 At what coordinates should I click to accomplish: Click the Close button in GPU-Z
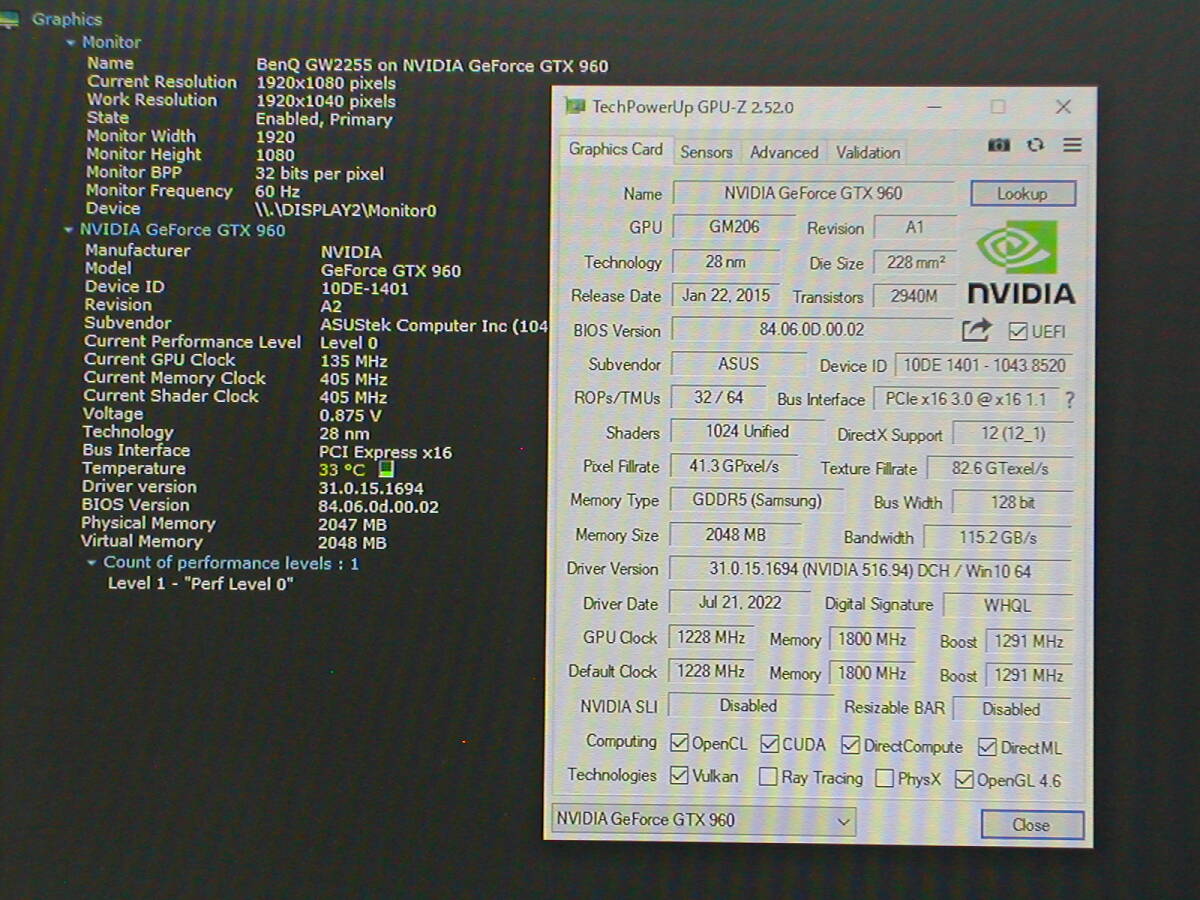1031,825
